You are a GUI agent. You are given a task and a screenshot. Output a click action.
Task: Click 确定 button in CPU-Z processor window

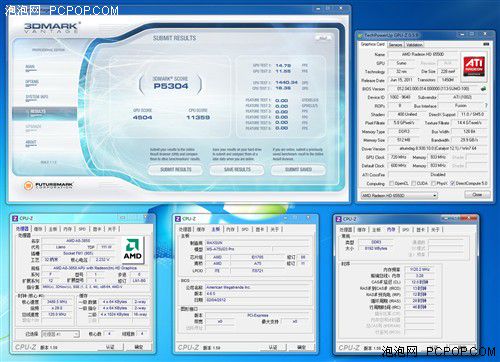click(x=139, y=347)
